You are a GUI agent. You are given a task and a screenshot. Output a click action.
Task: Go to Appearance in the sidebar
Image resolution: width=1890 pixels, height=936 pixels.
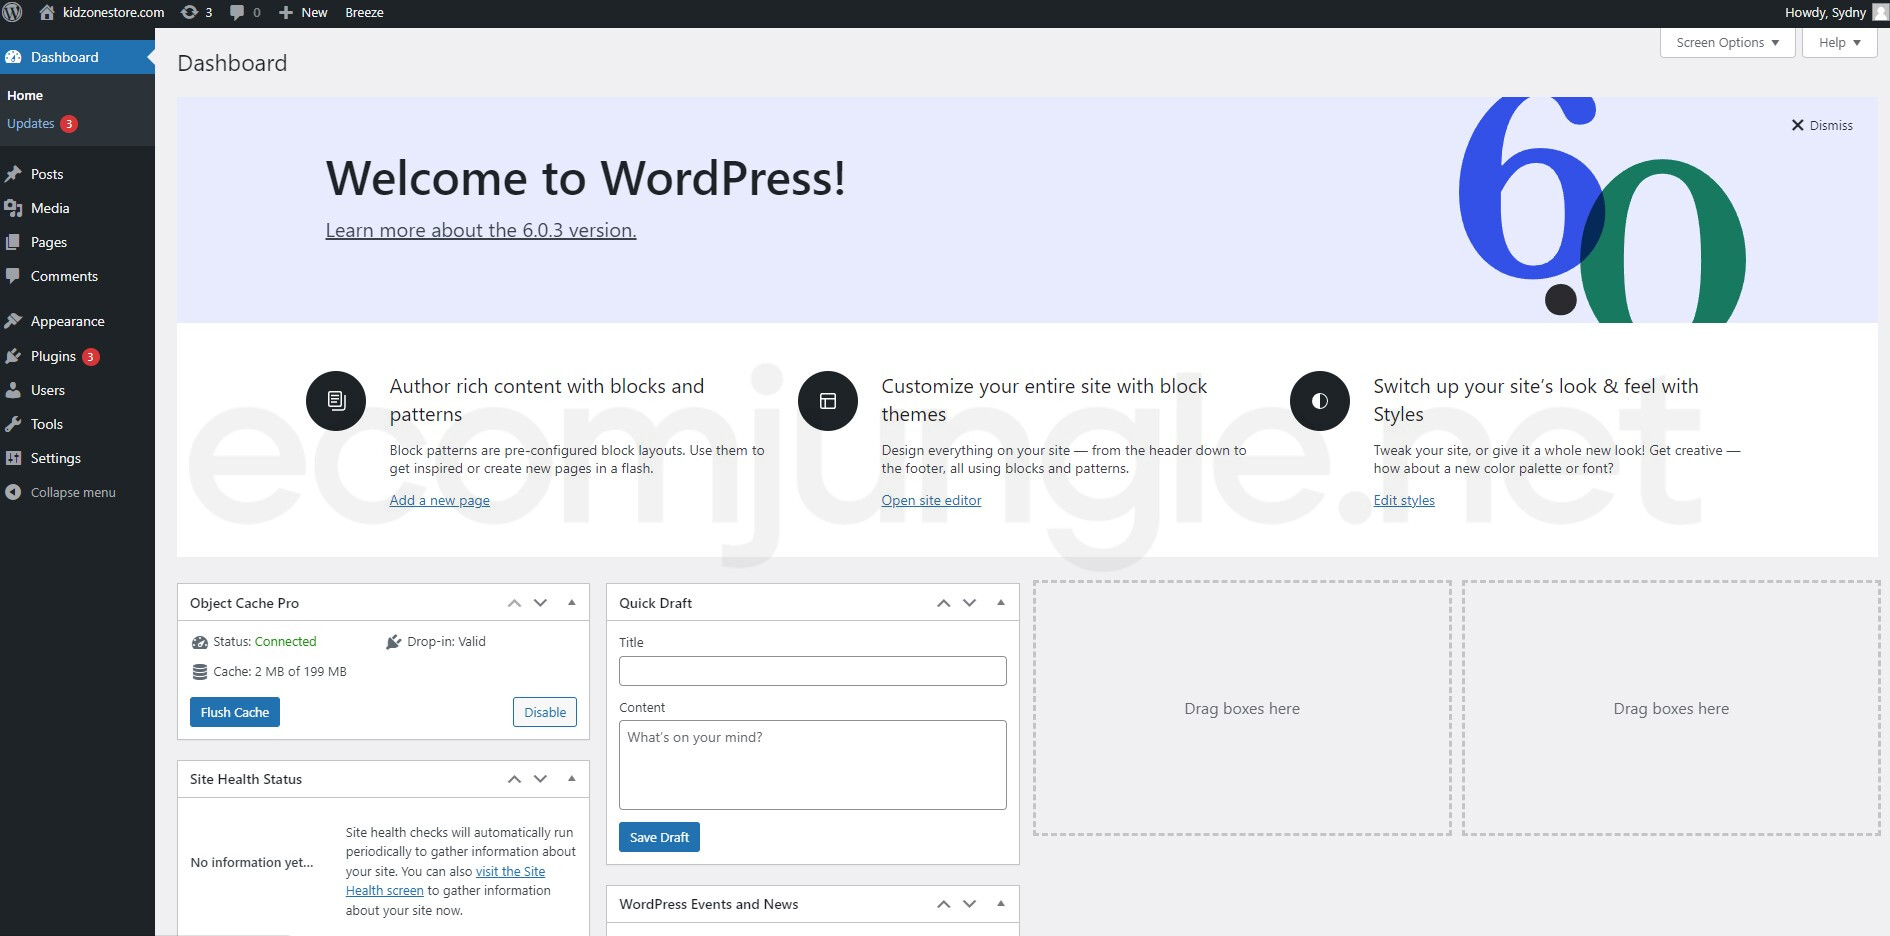click(67, 321)
